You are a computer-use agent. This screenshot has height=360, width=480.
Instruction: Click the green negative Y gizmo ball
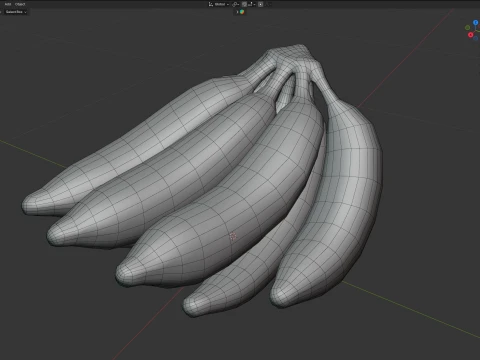click(467, 27)
